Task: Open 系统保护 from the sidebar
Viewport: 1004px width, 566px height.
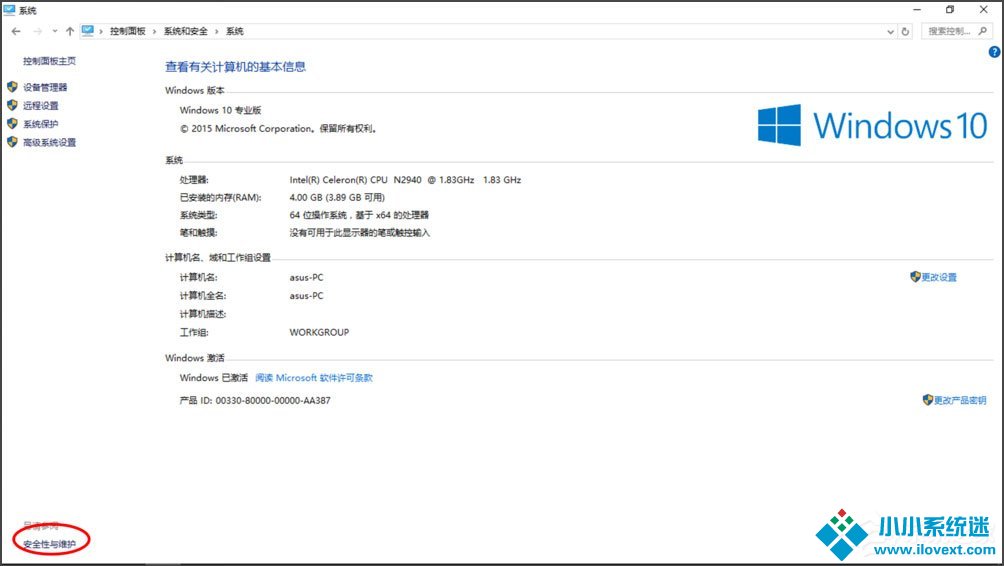Action: (40, 124)
